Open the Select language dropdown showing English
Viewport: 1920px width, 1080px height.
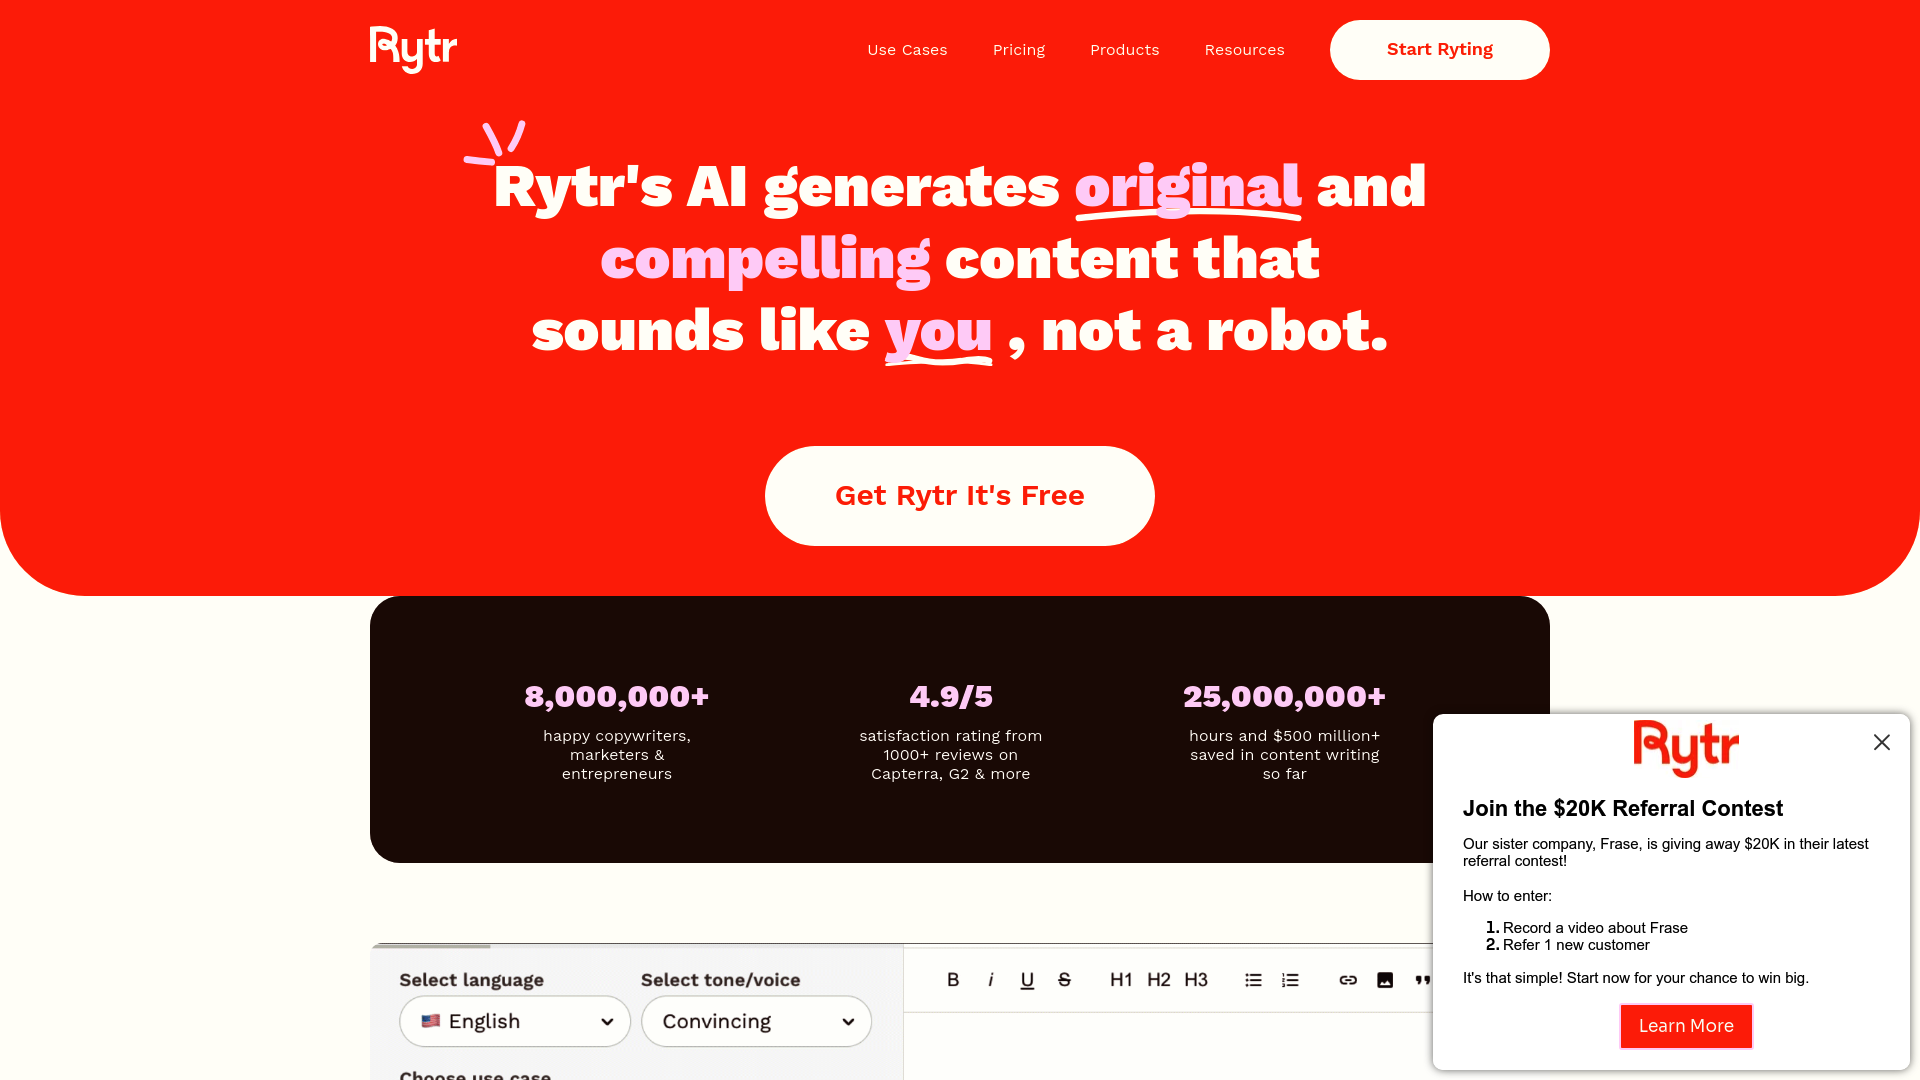(x=515, y=1021)
